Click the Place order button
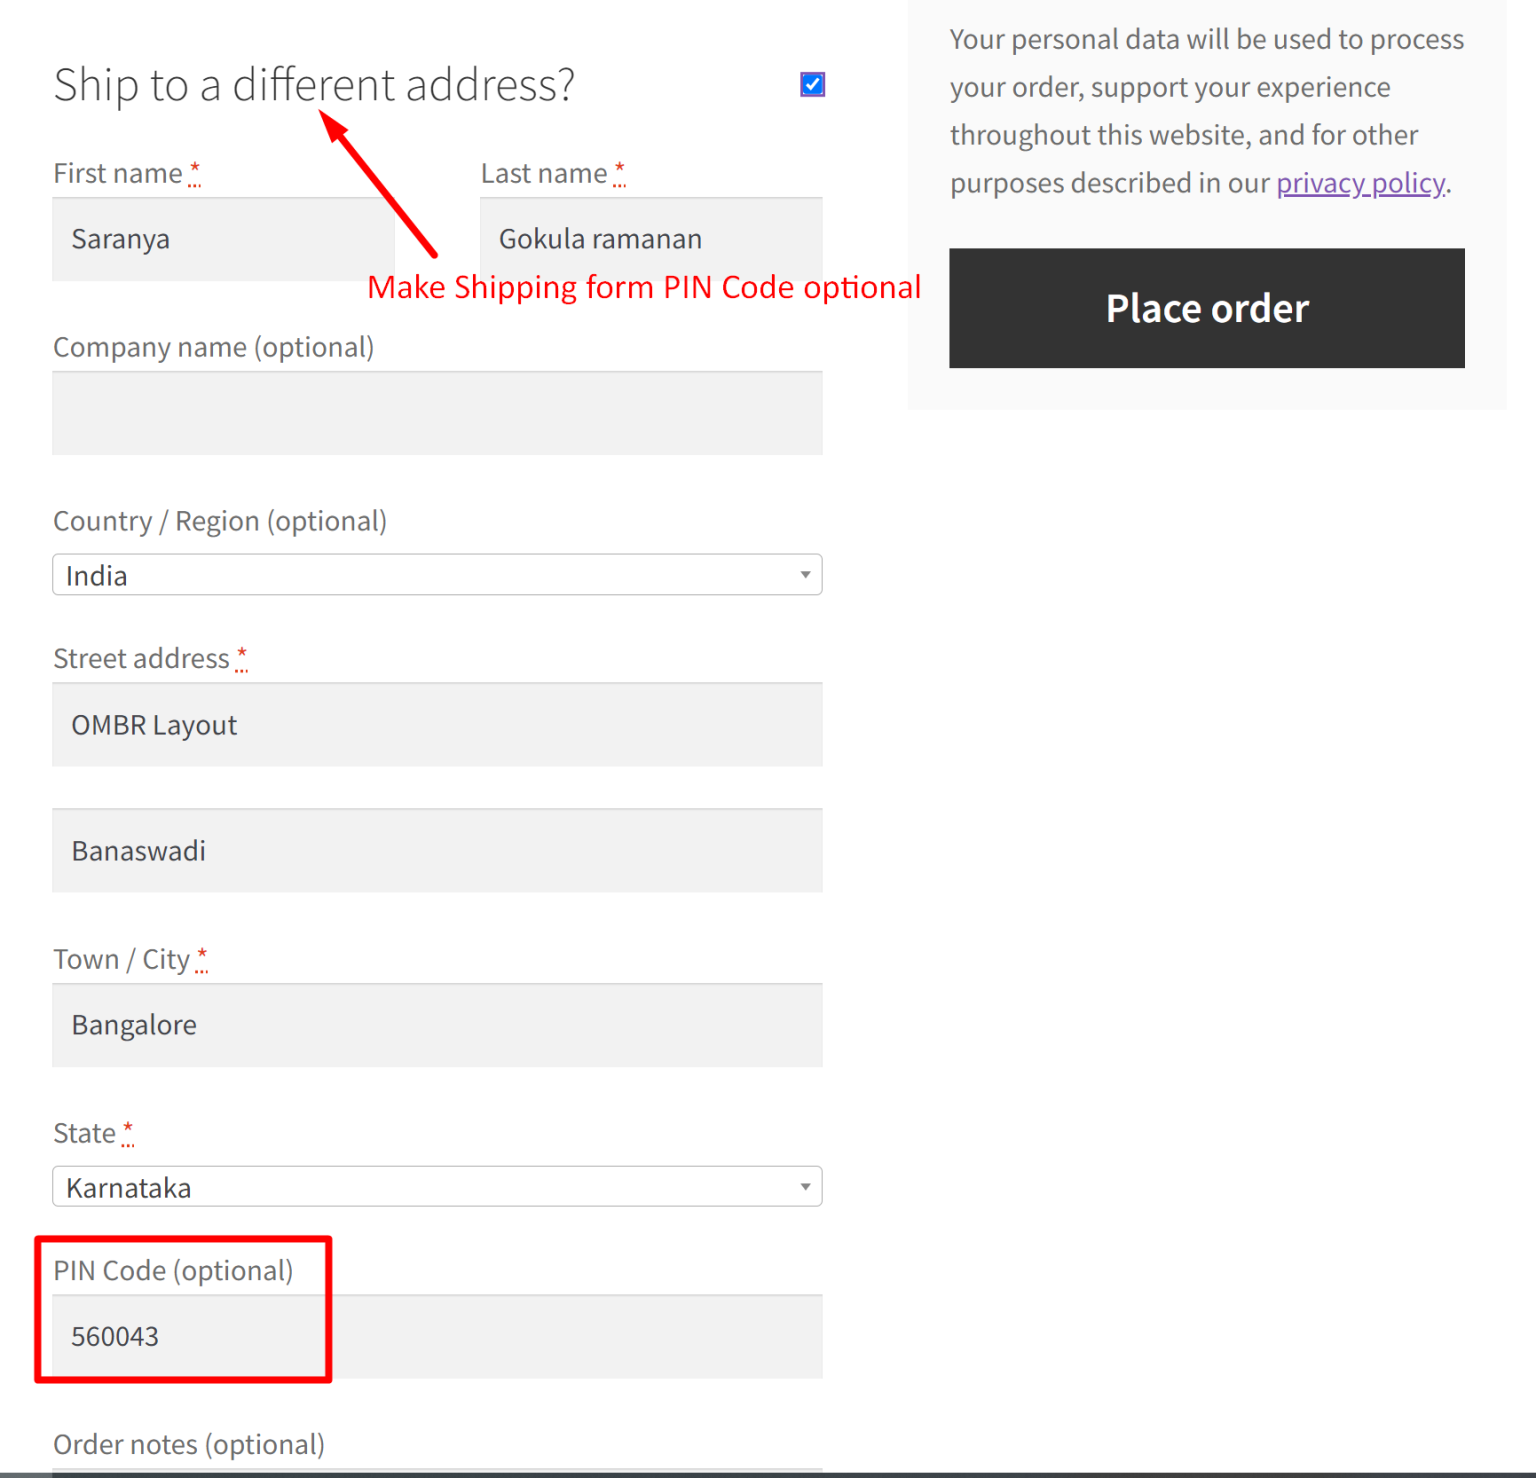 [x=1206, y=308]
